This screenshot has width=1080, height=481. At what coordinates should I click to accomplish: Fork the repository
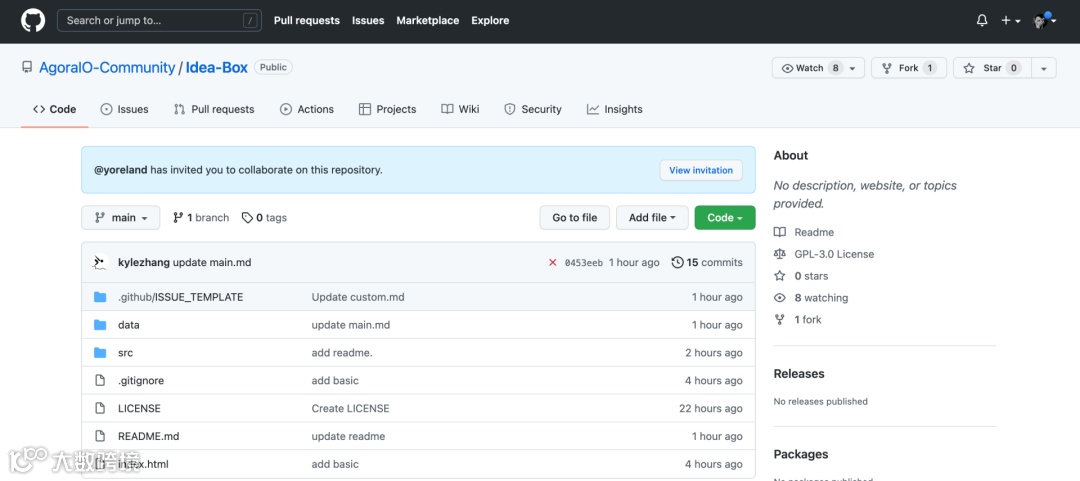coord(909,68)
